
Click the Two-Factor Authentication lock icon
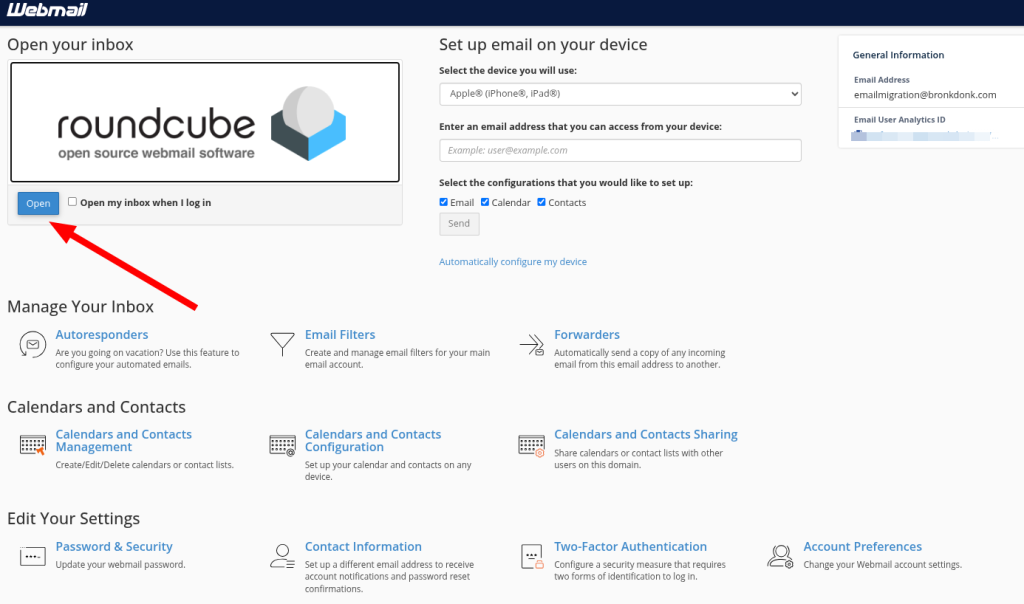(x=532, y=556)
